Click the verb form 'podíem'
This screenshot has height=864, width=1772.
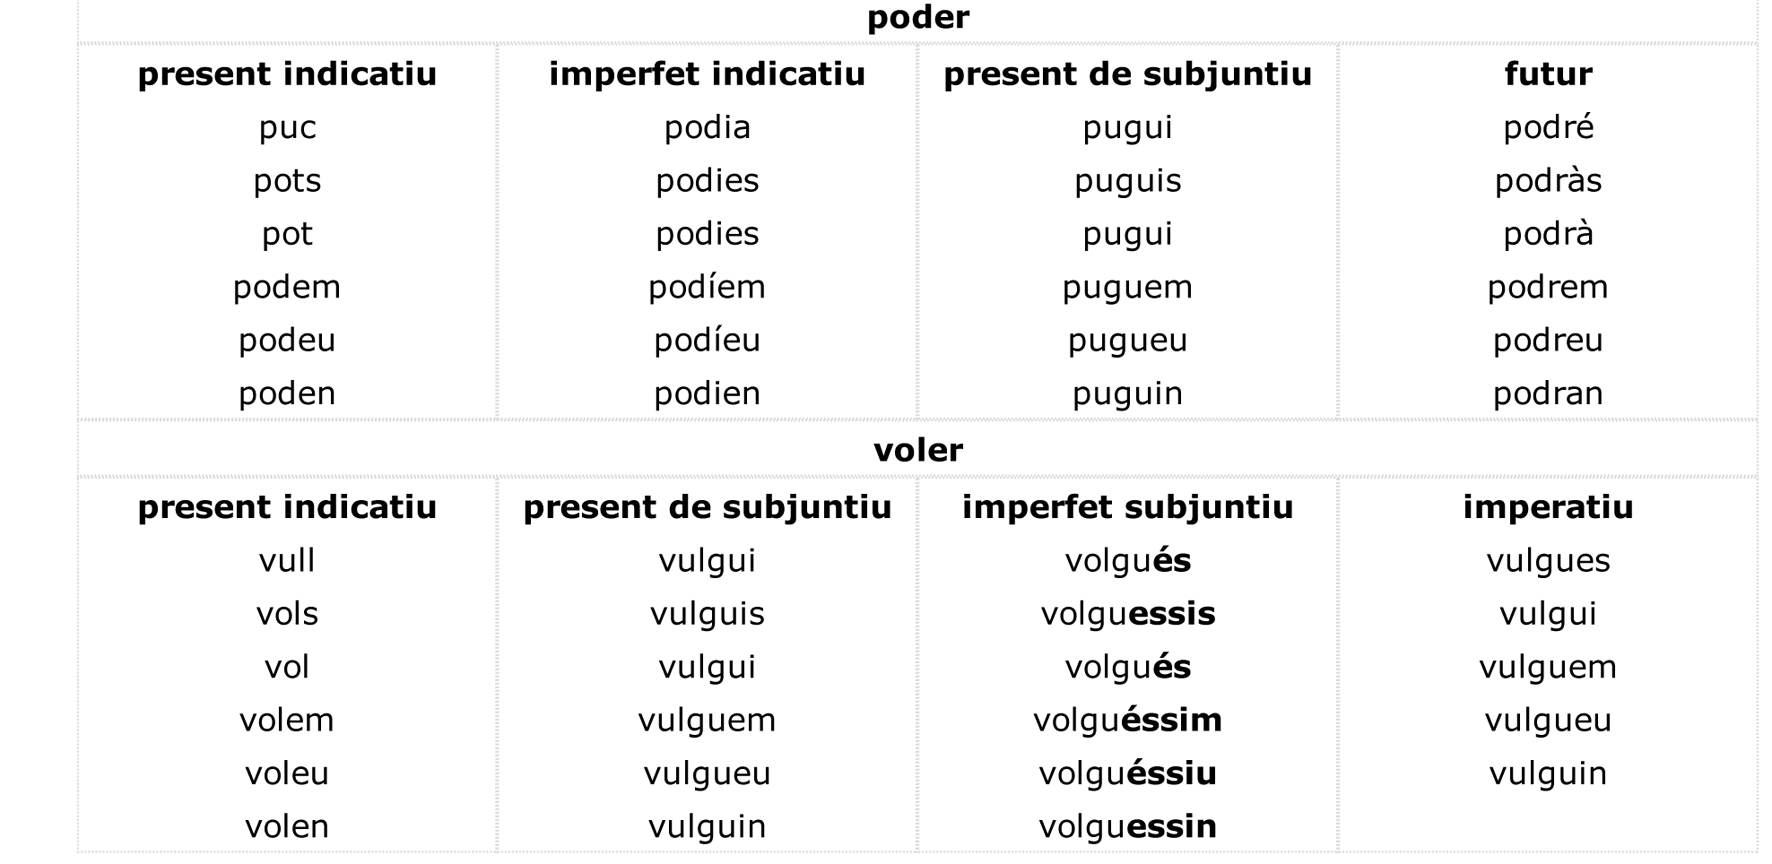707,287
